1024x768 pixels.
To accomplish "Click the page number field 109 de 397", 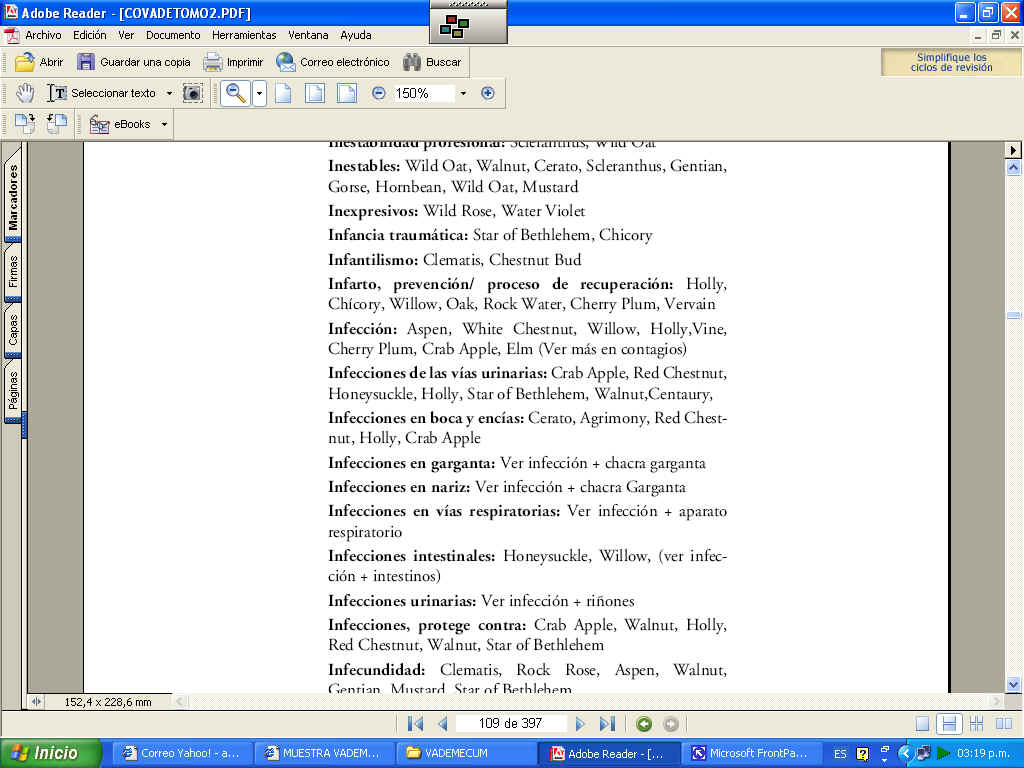I will (x=511, y=724).
